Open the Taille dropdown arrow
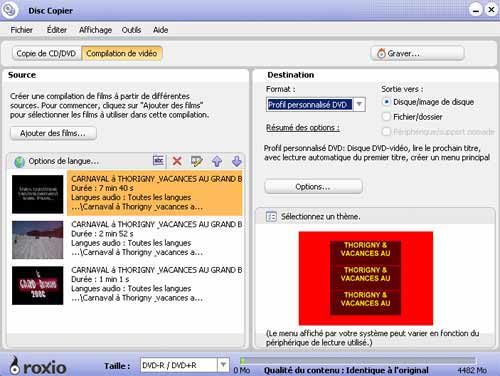This screenshot has height=376, width=500. [x=223, y=365]
